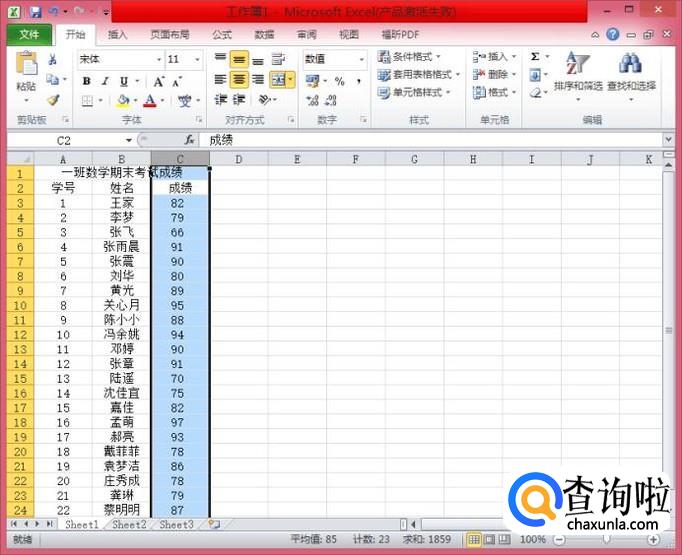Open the font size dropdown

click(x=197, y=60)
